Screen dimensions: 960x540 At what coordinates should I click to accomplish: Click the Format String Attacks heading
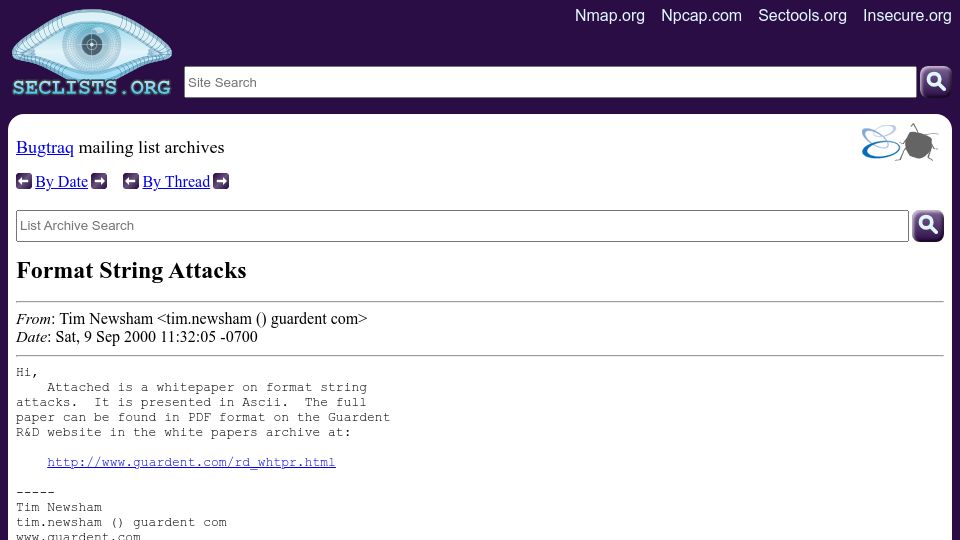pyautogui.click(x=131, y=271)
